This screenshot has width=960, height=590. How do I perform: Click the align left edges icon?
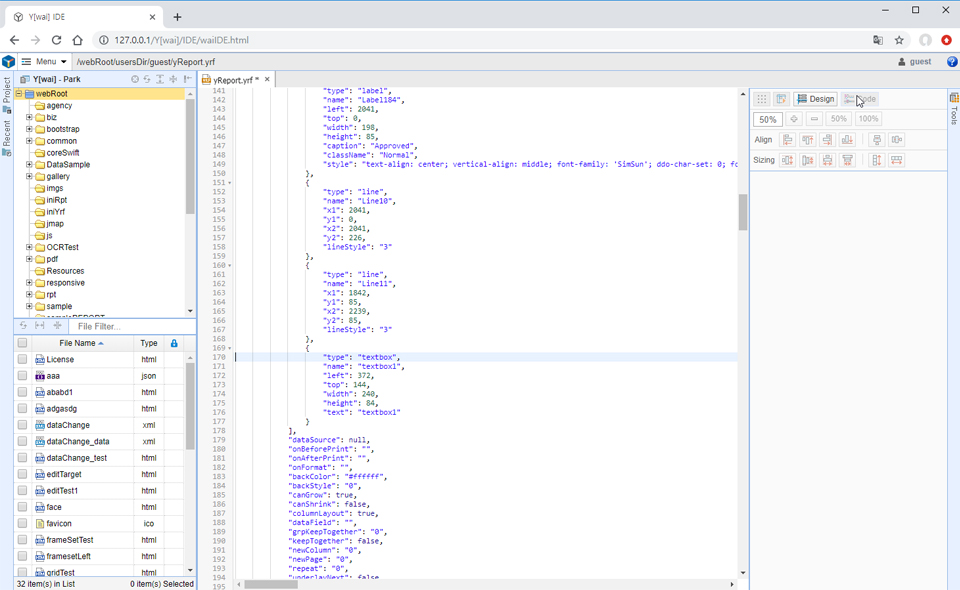click(x=788, y=140)
